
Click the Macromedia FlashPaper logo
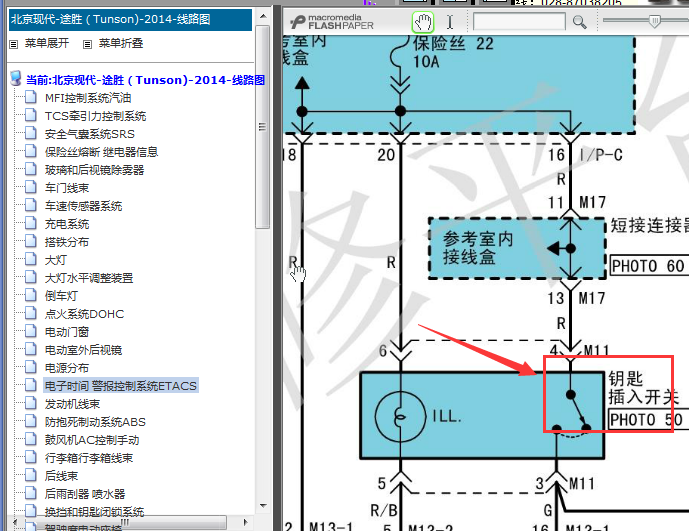coord(332,22)
